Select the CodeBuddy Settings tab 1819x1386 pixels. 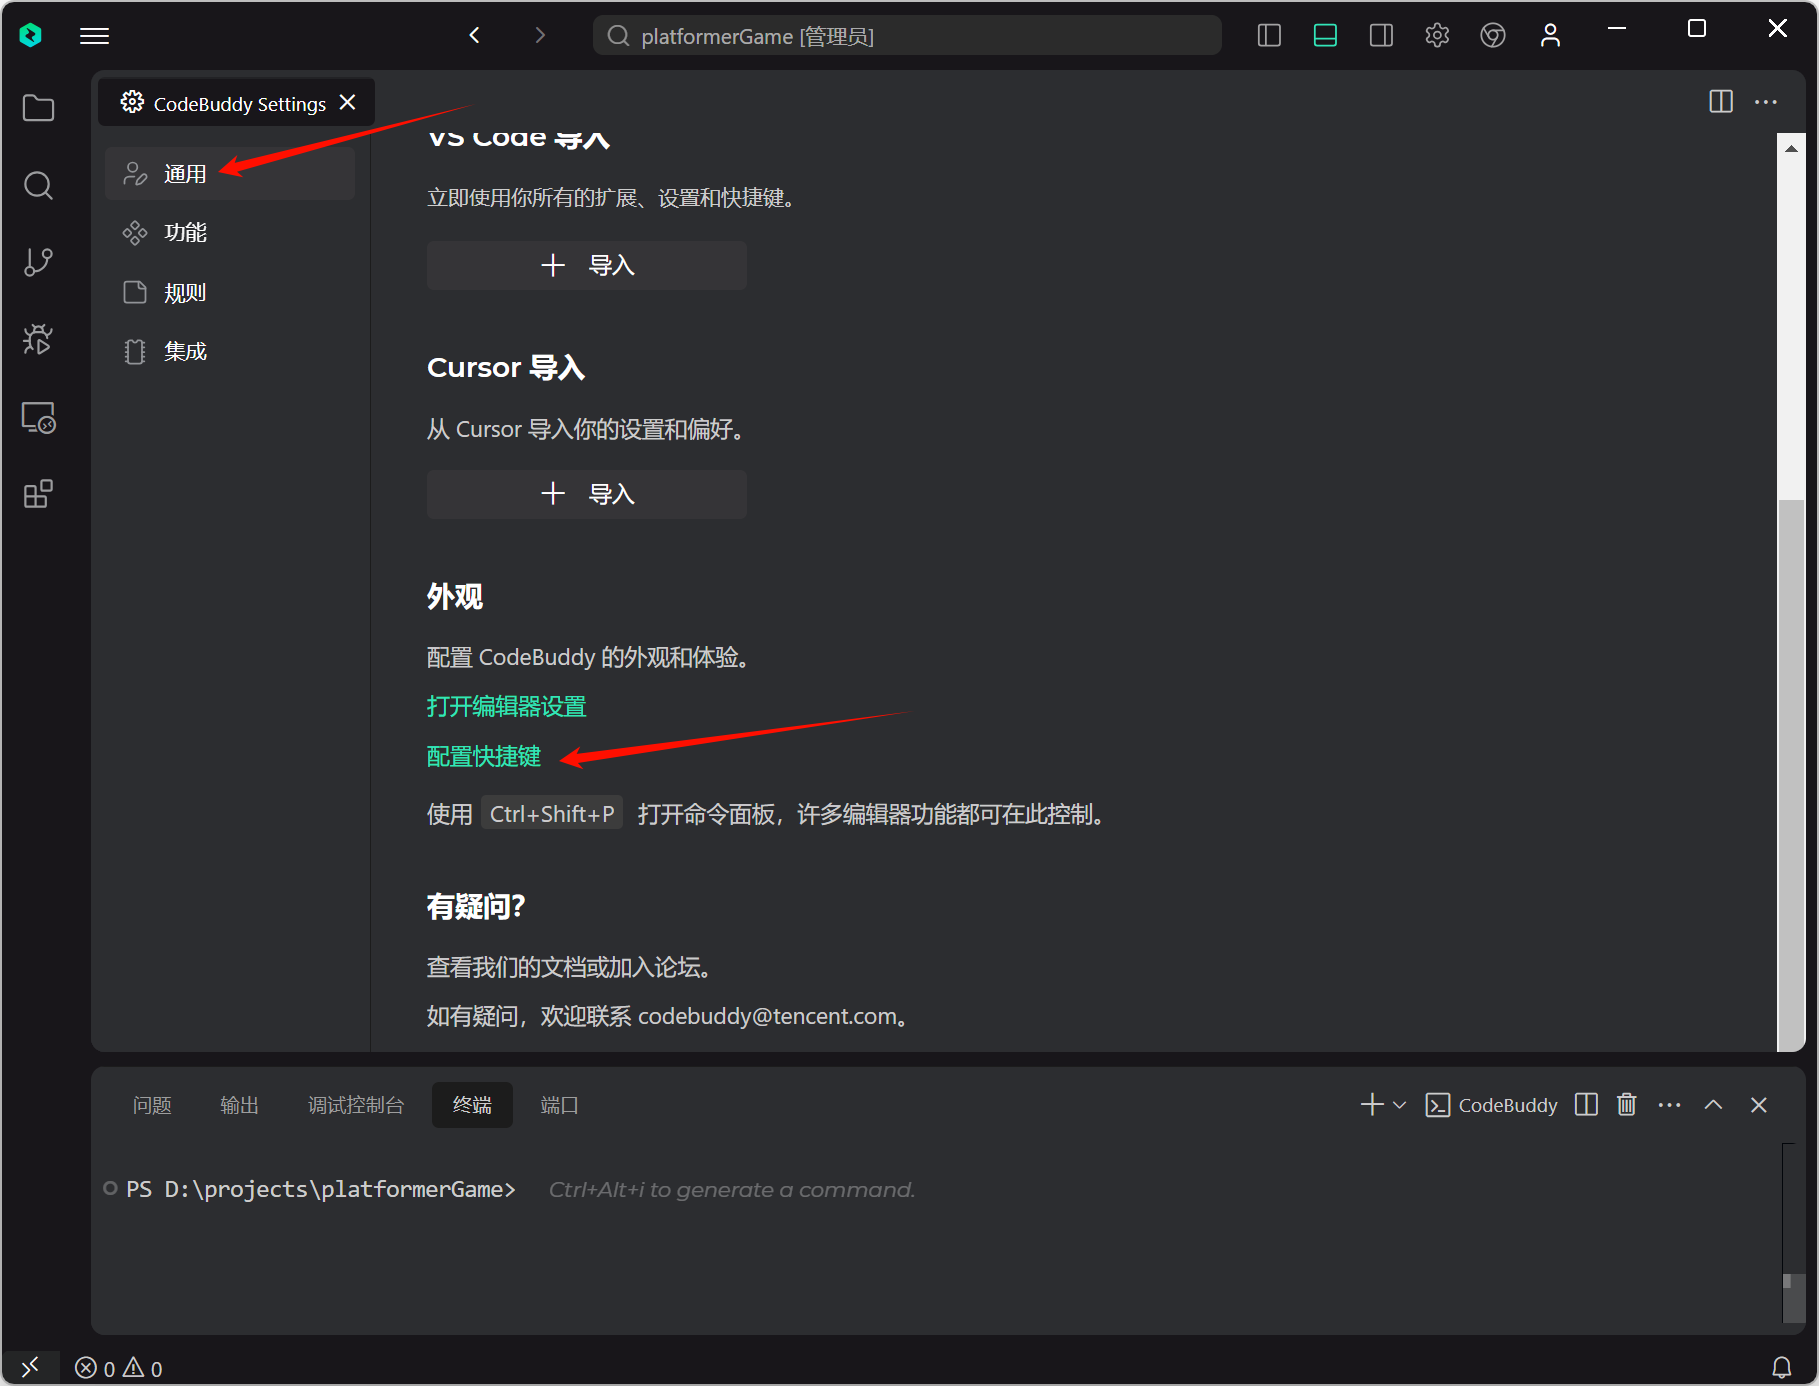click(x=237, y=103)
